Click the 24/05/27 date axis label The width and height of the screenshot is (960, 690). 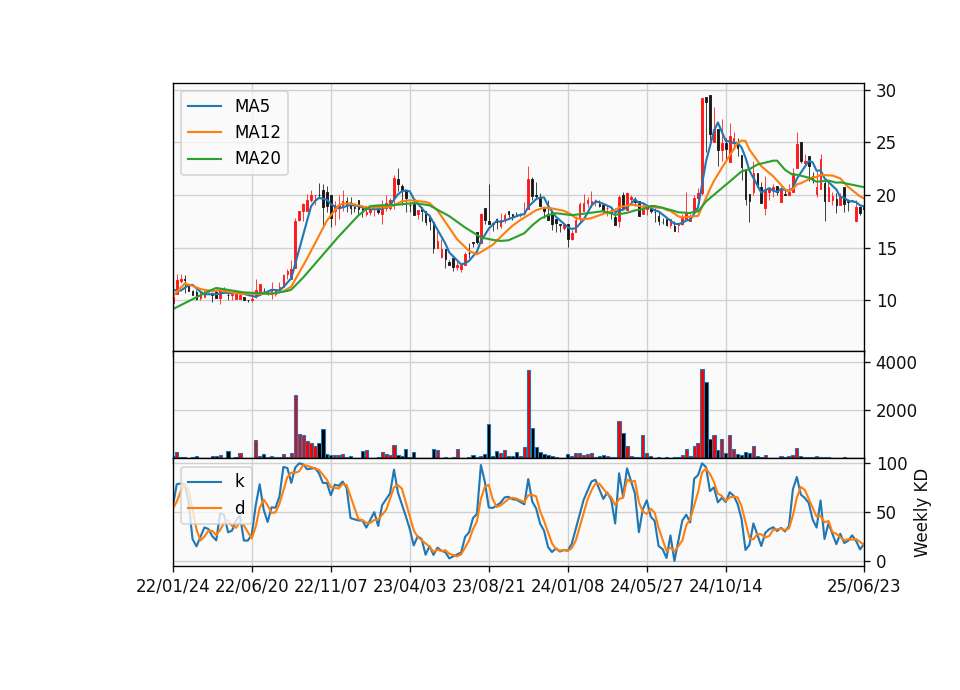tap(647, 587)
